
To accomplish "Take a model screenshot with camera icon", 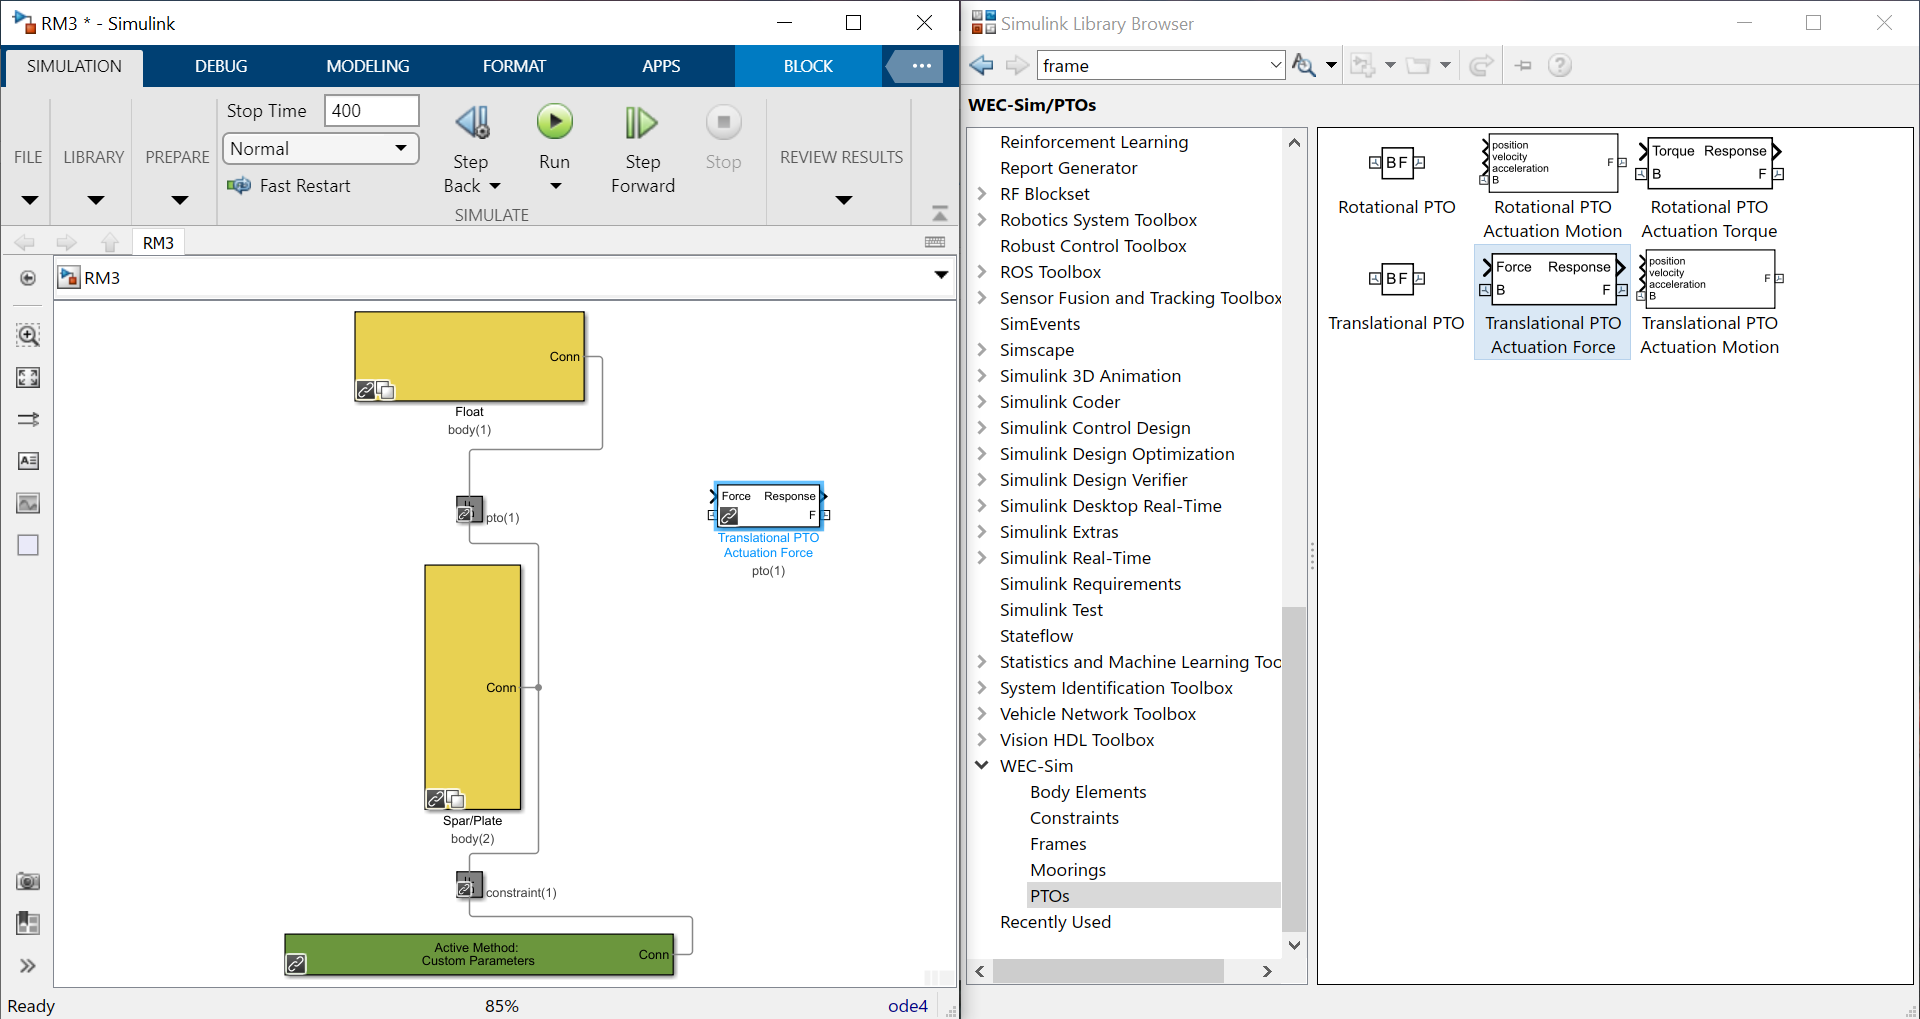I will (x=28, y=881).
